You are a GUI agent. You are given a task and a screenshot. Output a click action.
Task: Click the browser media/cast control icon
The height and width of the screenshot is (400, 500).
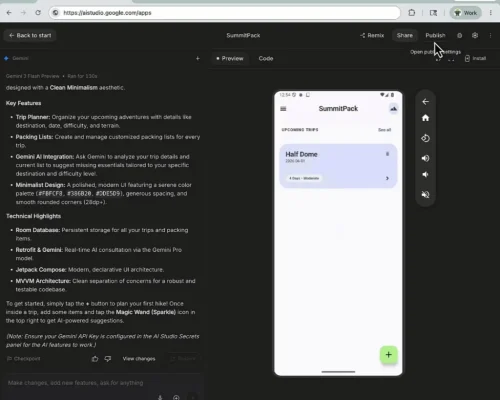point(433,13)
